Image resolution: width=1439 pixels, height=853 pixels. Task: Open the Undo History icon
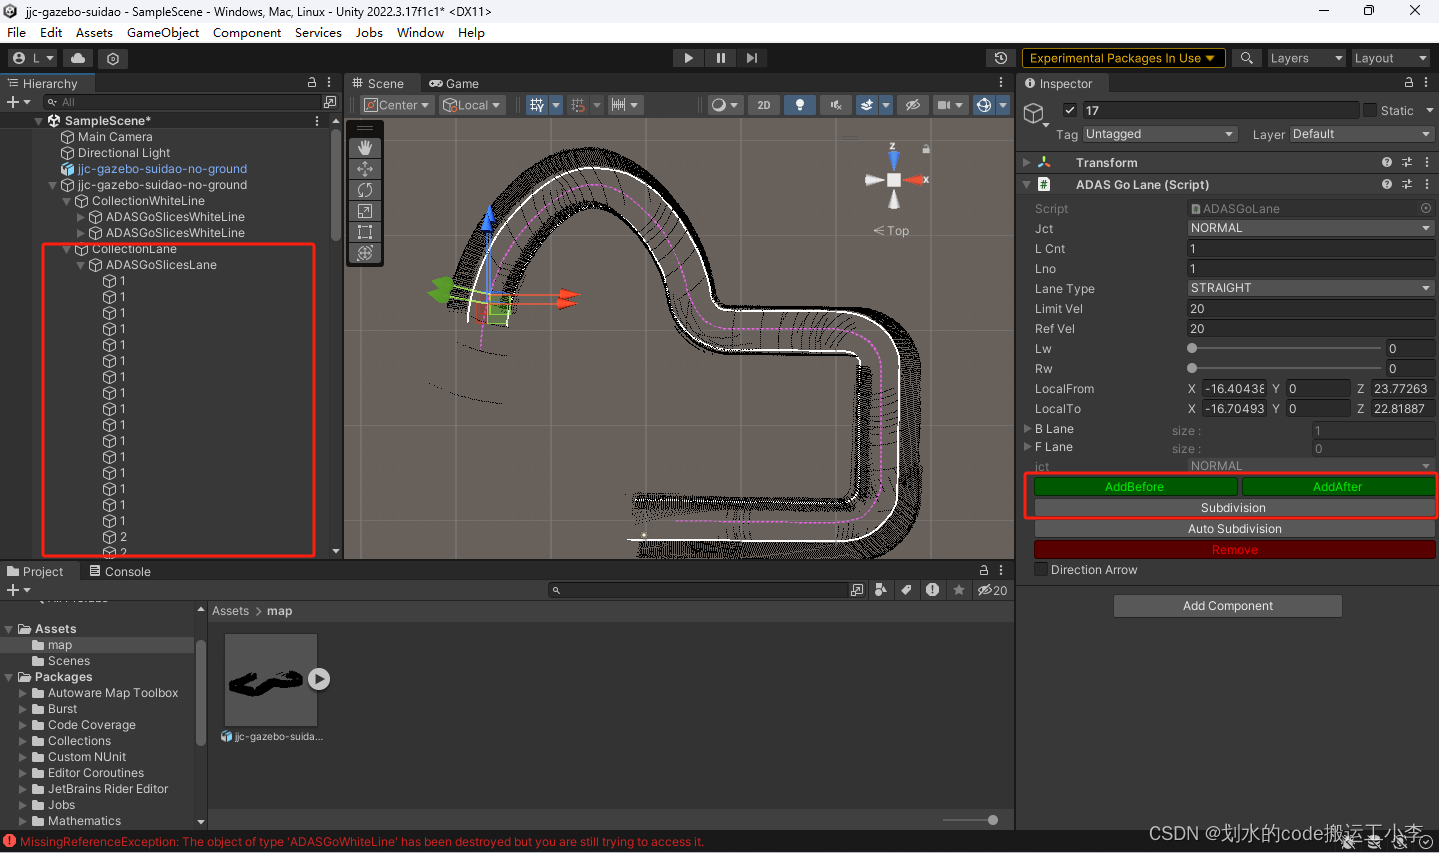tap(1000, 58)
